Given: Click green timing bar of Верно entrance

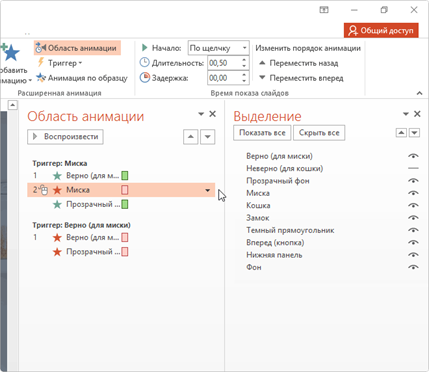Looking at the screenshot, I should 125,175.
